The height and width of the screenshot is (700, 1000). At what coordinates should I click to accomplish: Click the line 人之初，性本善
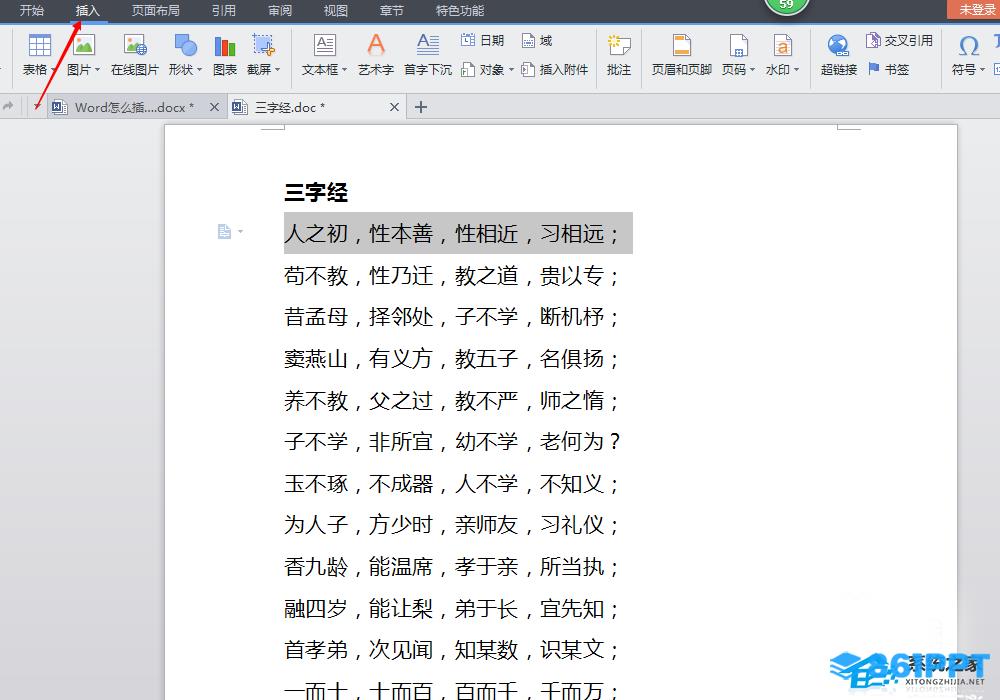coord(452,233)
